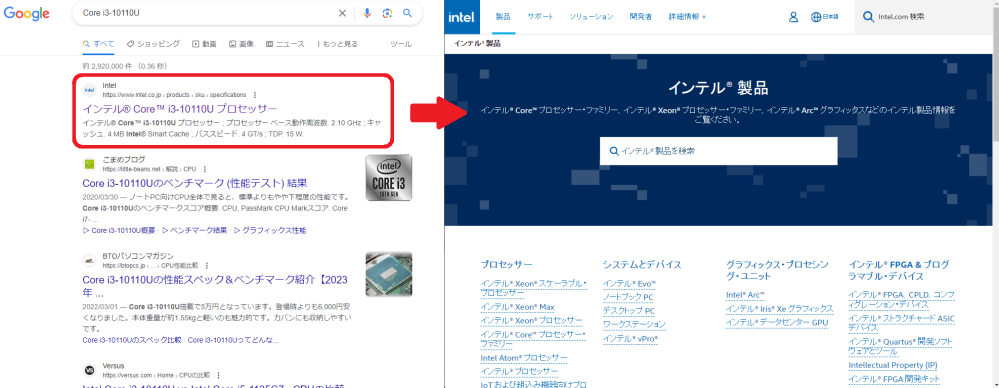Open デスクトップ PC link

point(629,311)
